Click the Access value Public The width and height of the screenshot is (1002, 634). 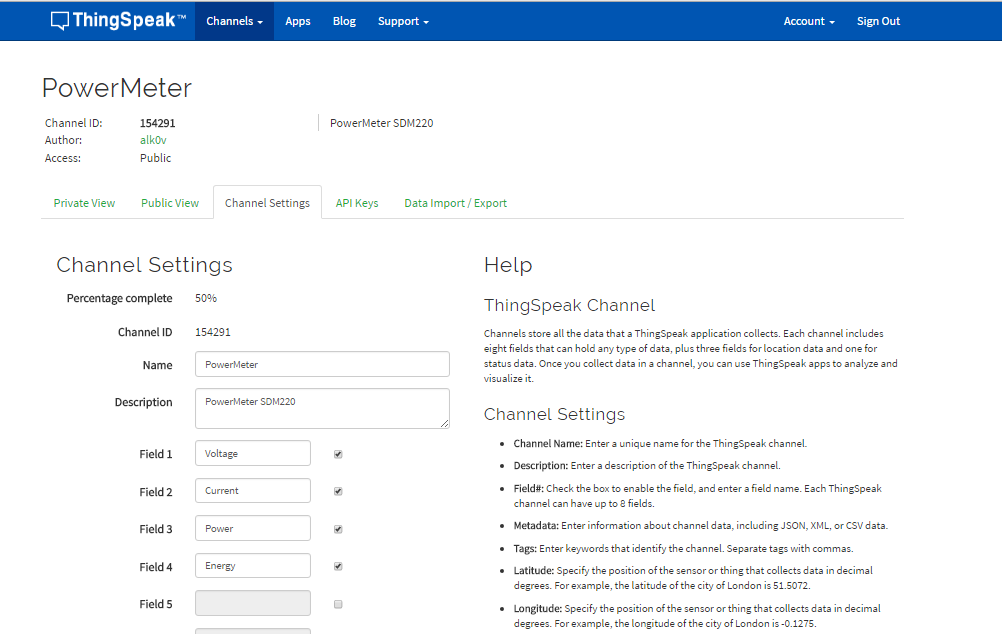(x=155, y=158)
